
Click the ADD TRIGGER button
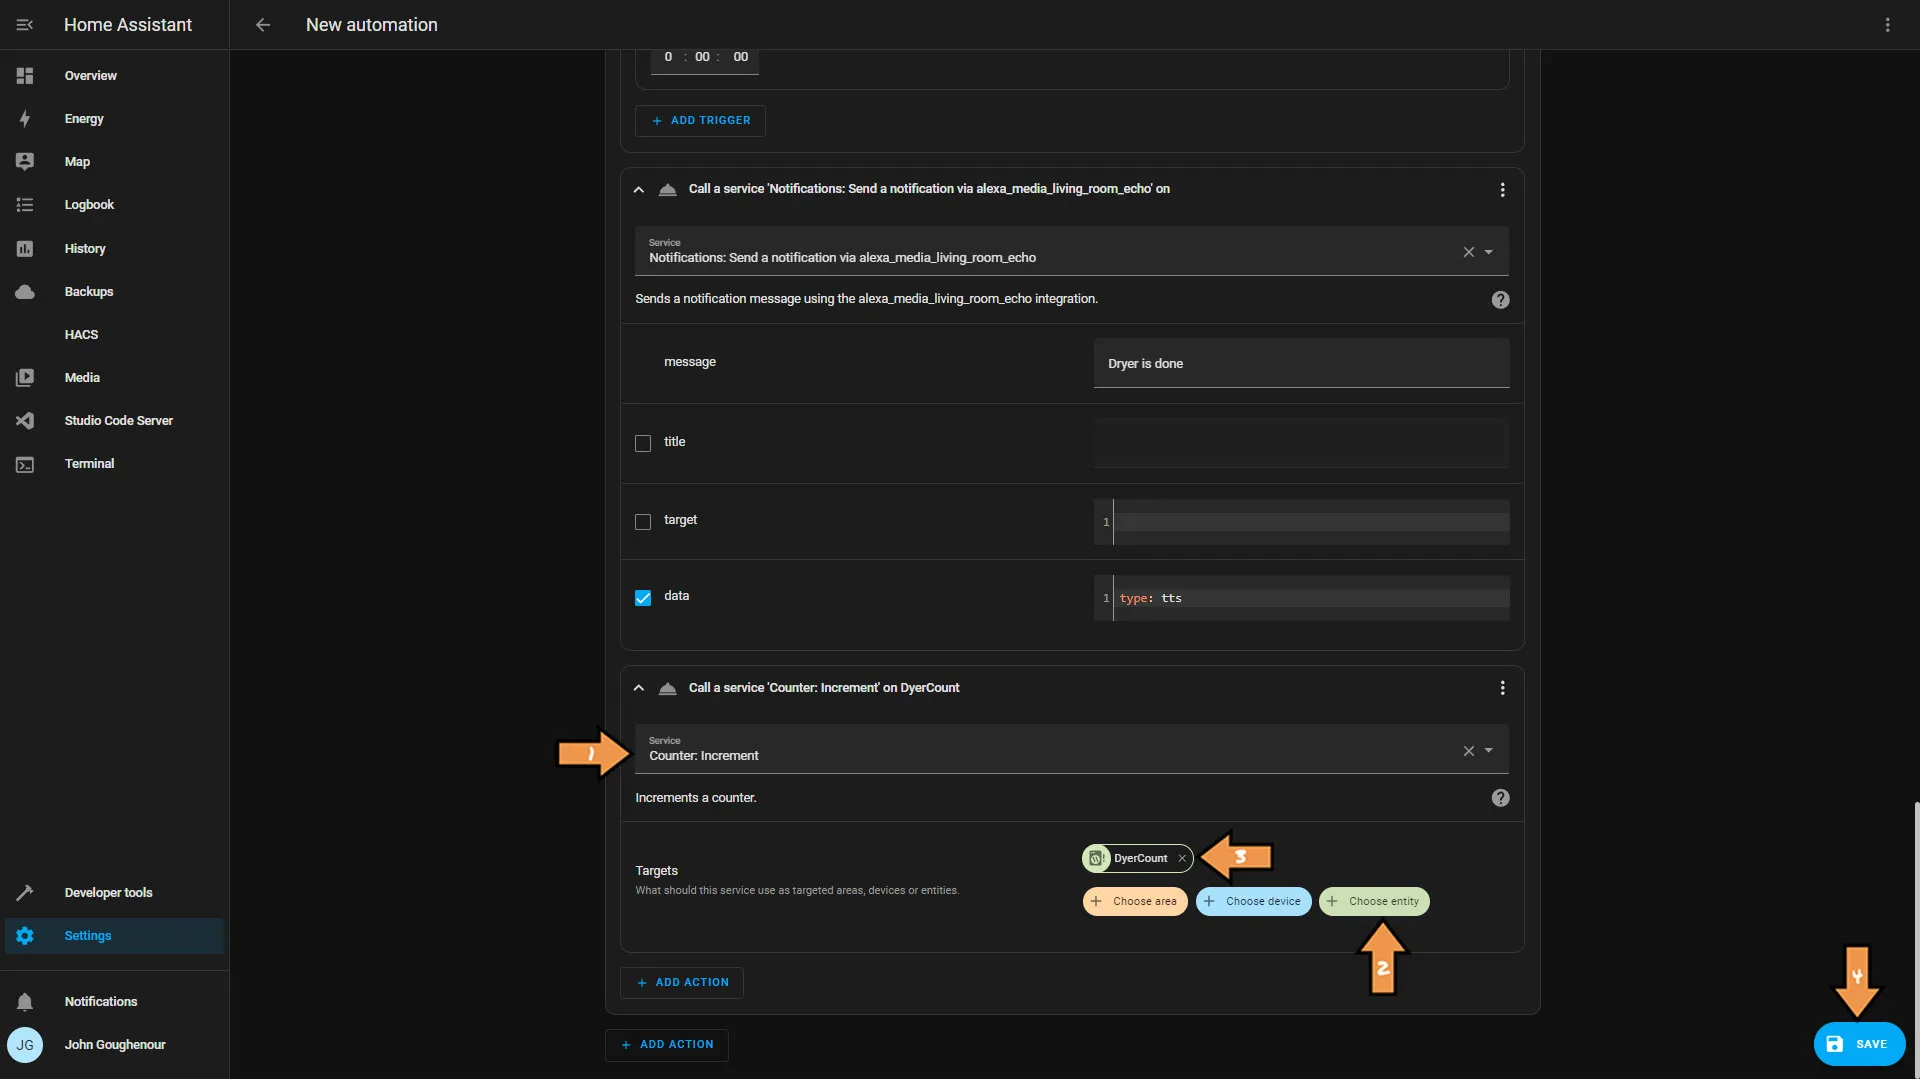(x=700, y=121)
